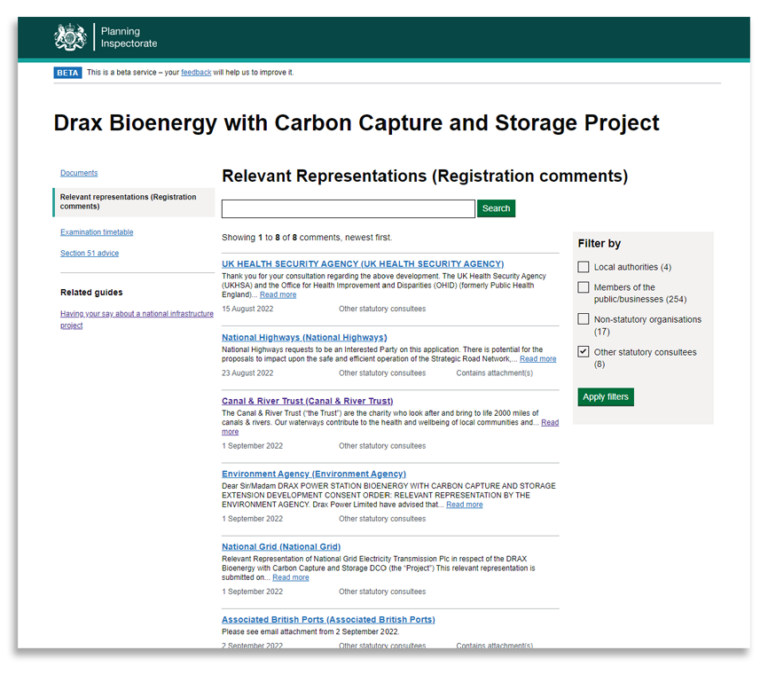This screenshot has height=674, width=768.
Task: Click the '23 August 2022' date text
Action: [247, 373]
